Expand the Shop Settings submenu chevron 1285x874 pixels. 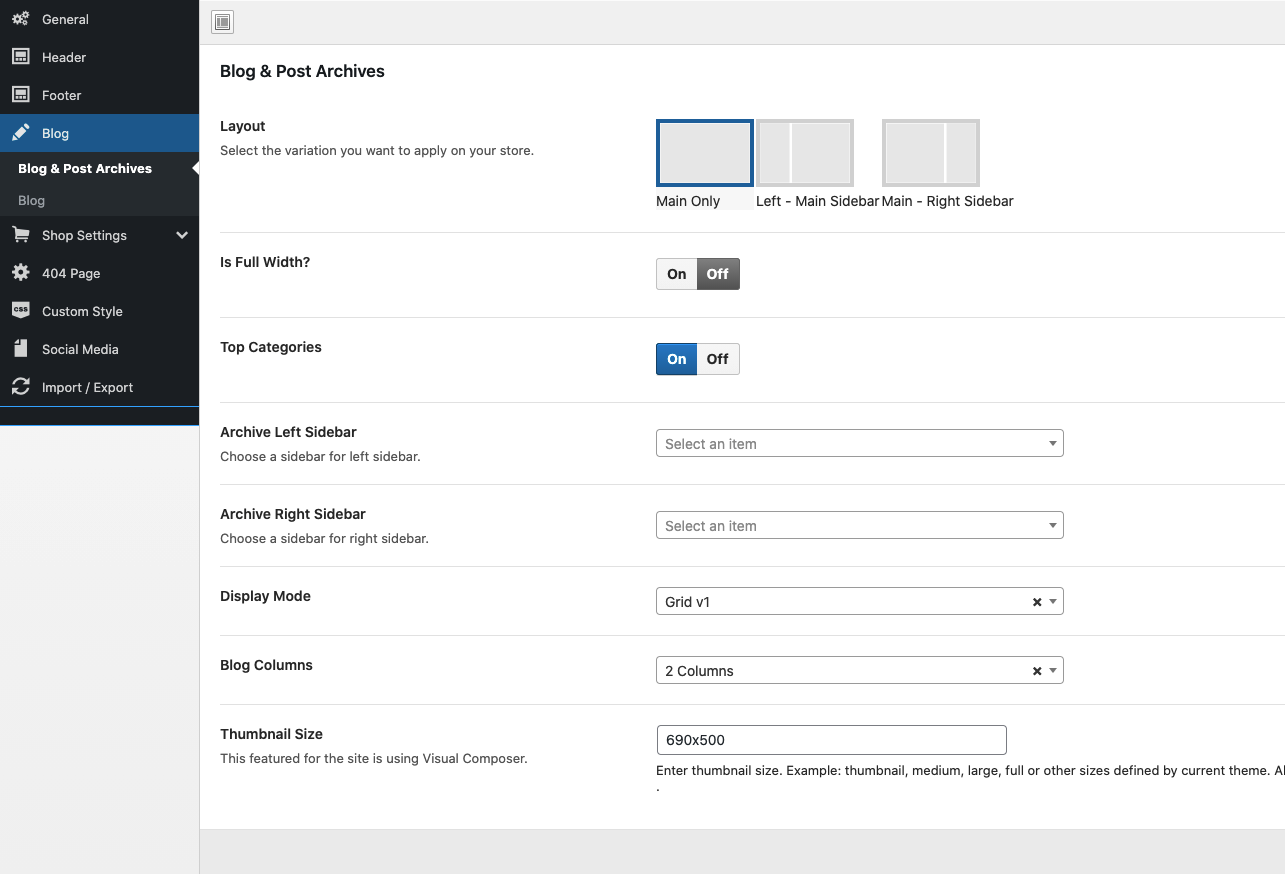pos(181,235)
